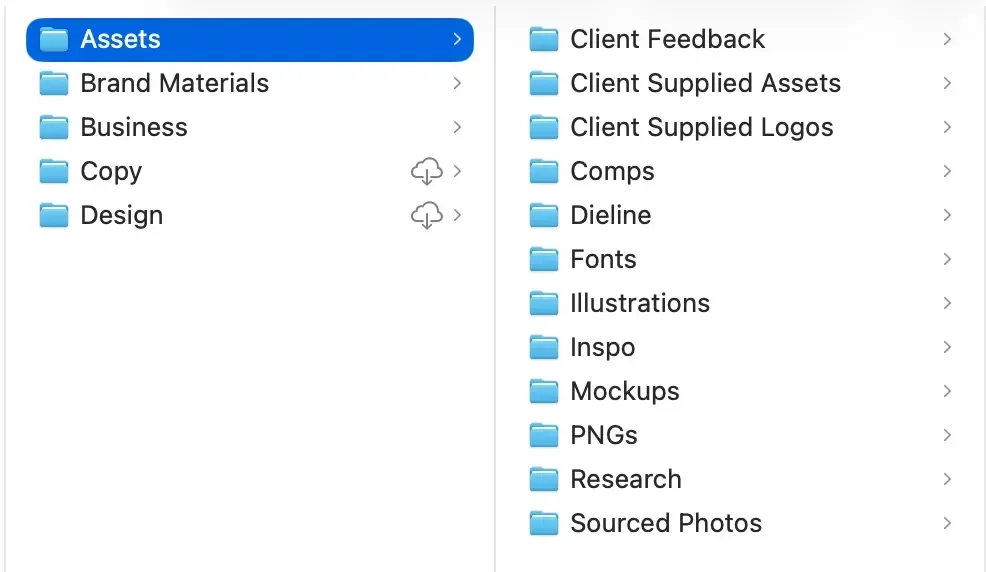The height and width of the screenshot is (572, 986).
Task: Select the Client Supplied Logos folder
Action: pos(740,127)
